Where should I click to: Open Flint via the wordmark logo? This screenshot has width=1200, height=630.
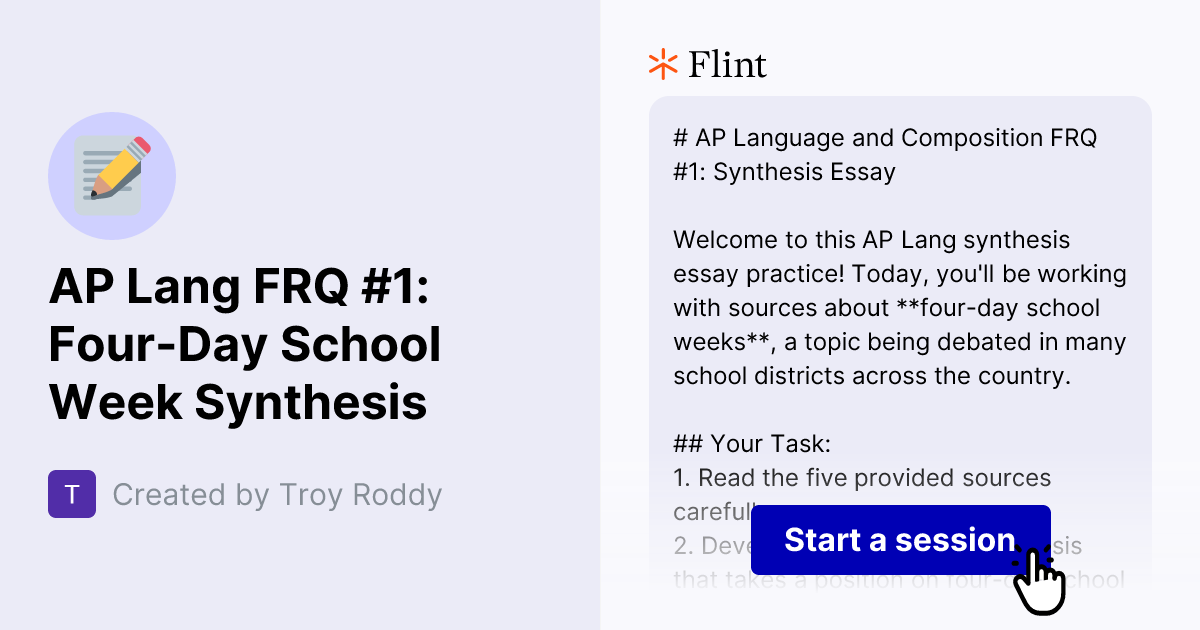coord(727,64)
